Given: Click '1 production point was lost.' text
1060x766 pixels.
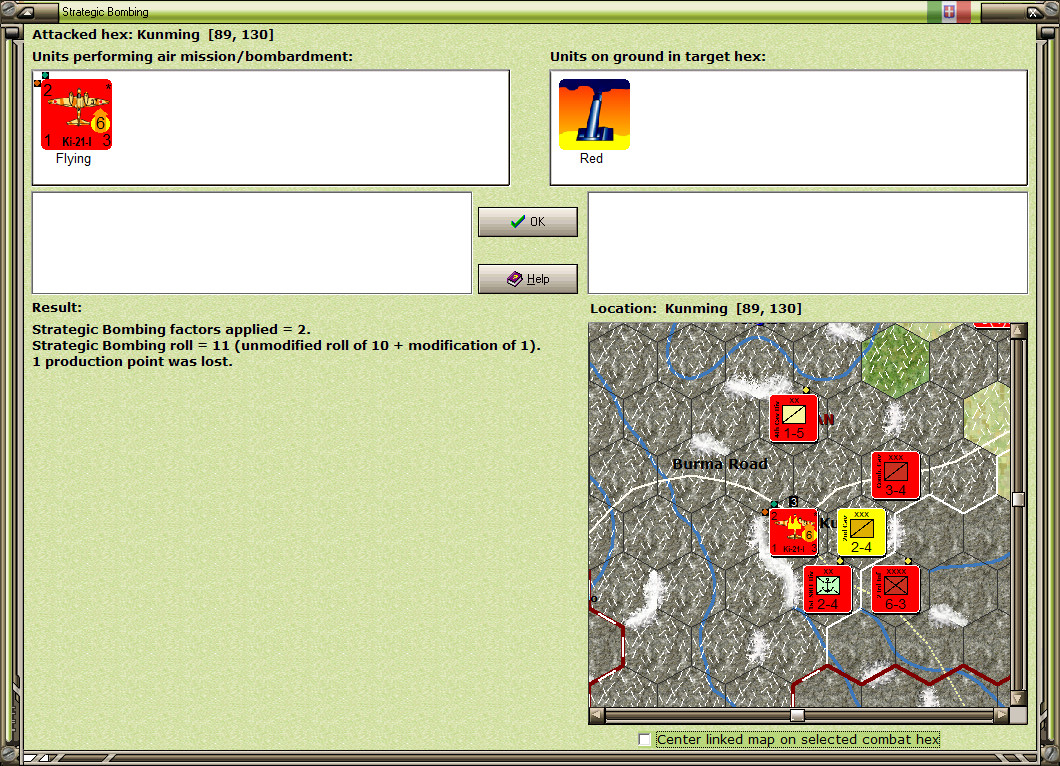Looking at the screenshot, I should tap(132, 362).
